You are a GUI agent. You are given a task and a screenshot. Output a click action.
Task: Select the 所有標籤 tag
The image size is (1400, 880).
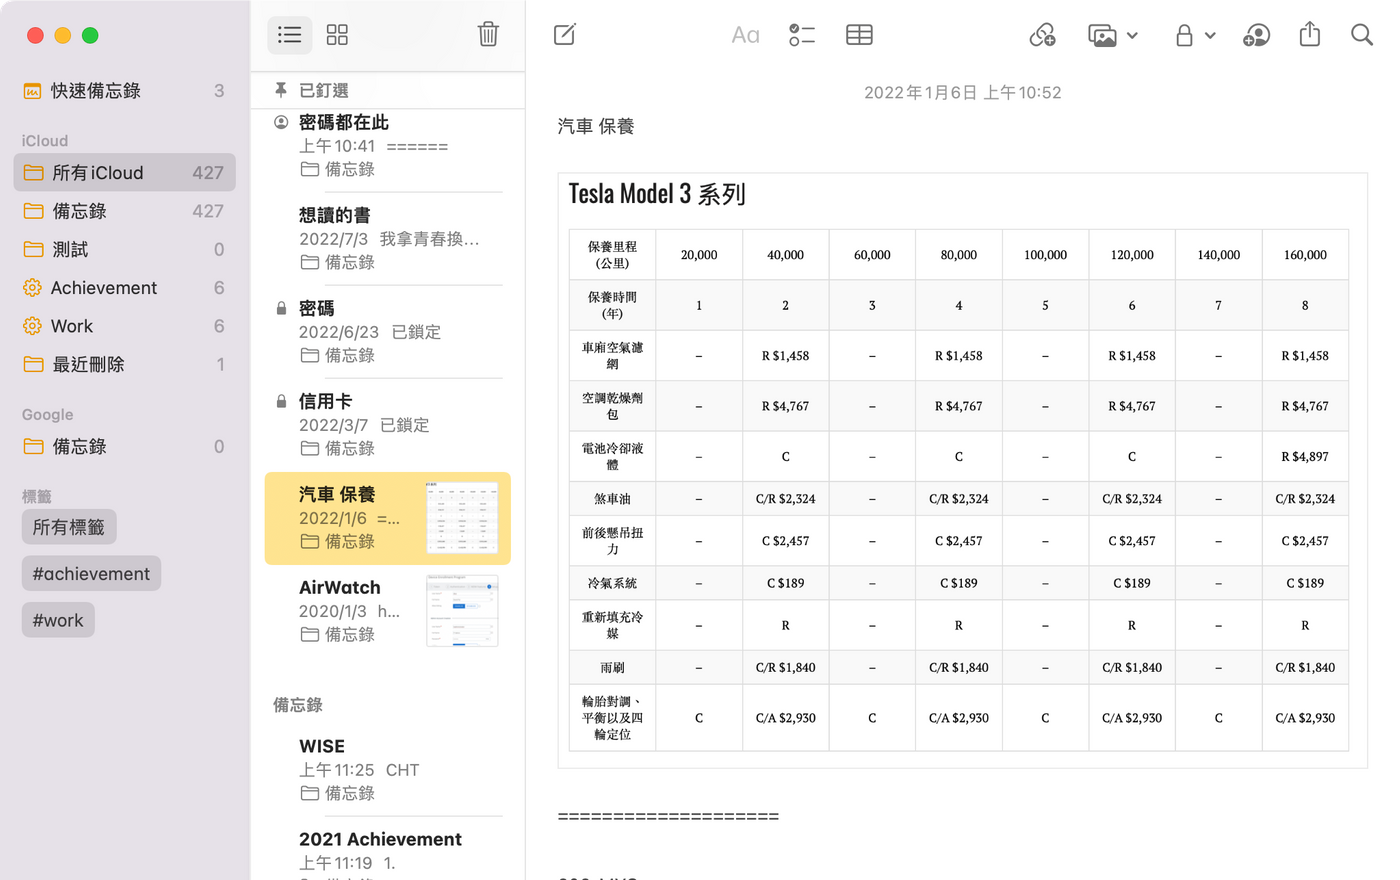tap(69, 527)
